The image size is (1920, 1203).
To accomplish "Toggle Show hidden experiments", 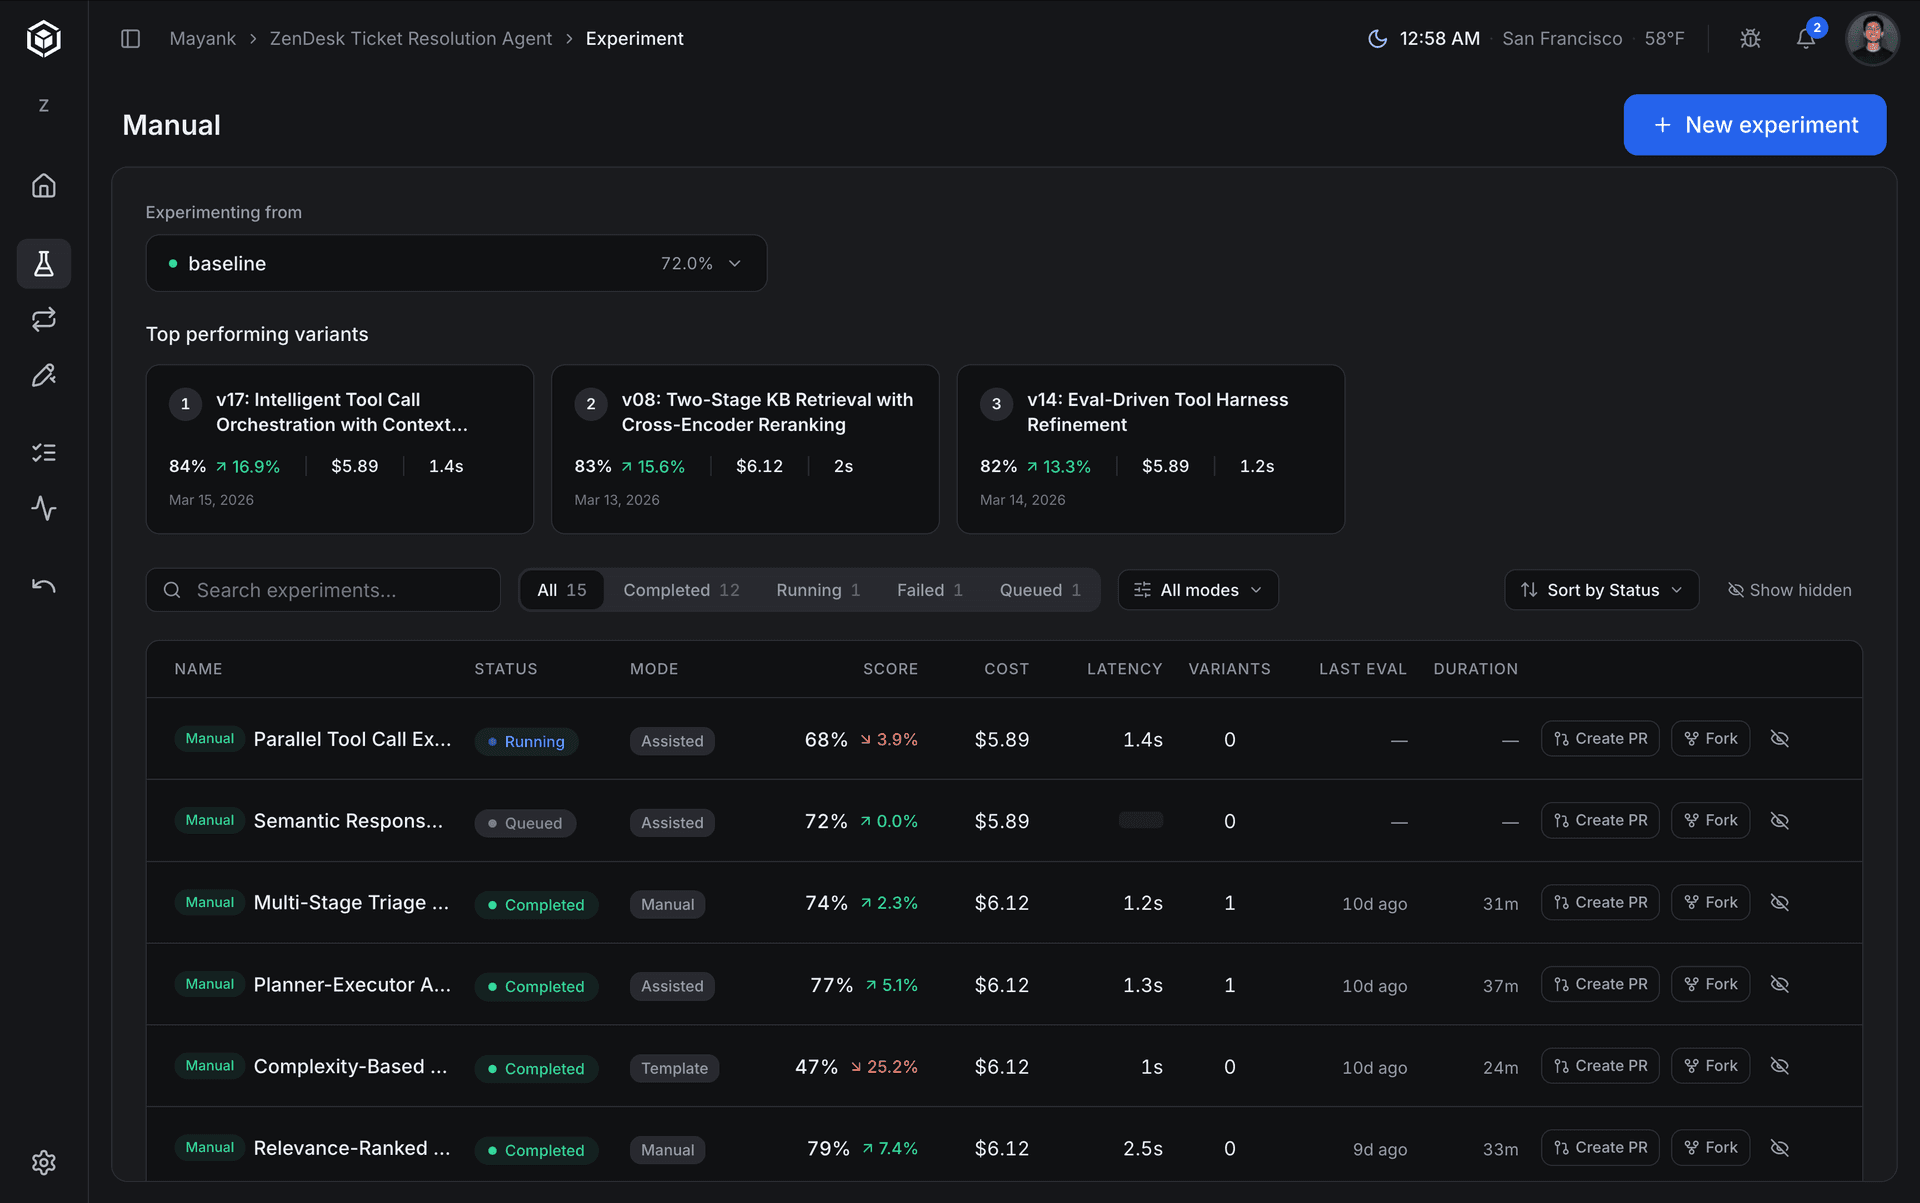I will 1789,590.
